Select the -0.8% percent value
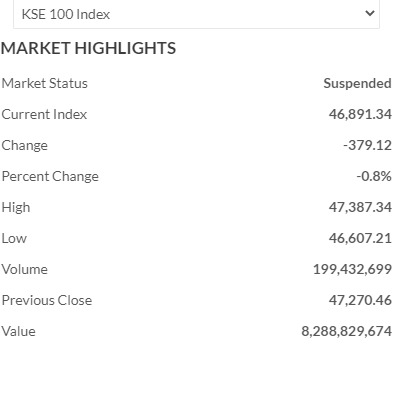 [374, 176]
